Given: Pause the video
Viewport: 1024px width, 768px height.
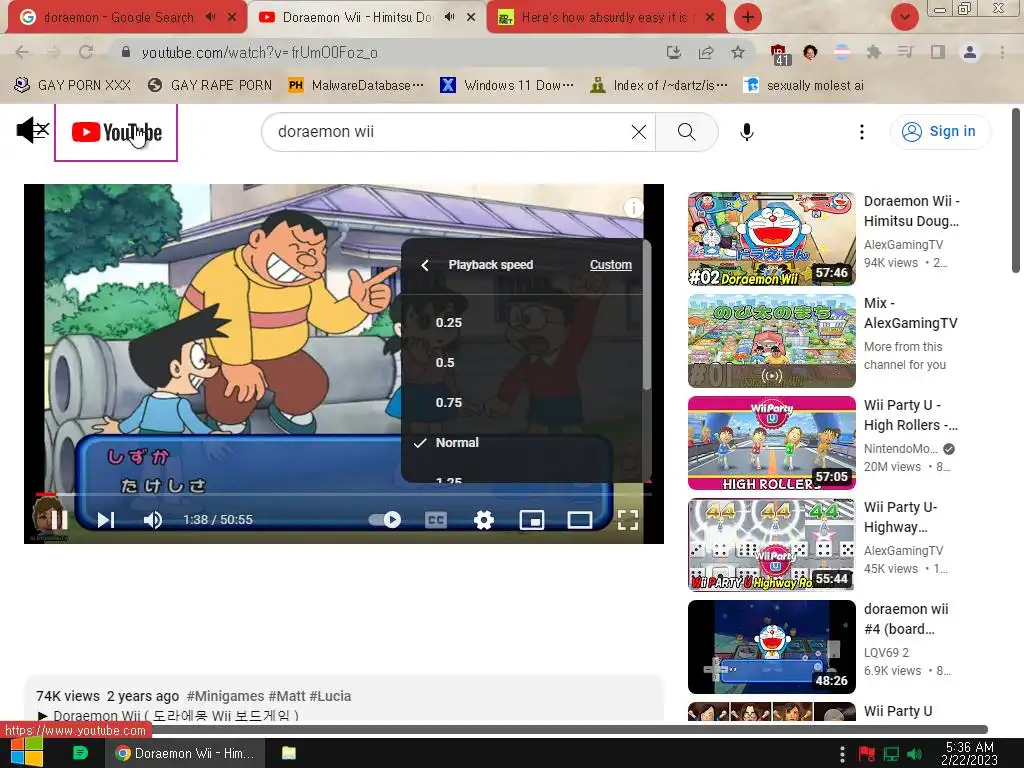Looking at the screenshot, I should click(x=59, y=520).
